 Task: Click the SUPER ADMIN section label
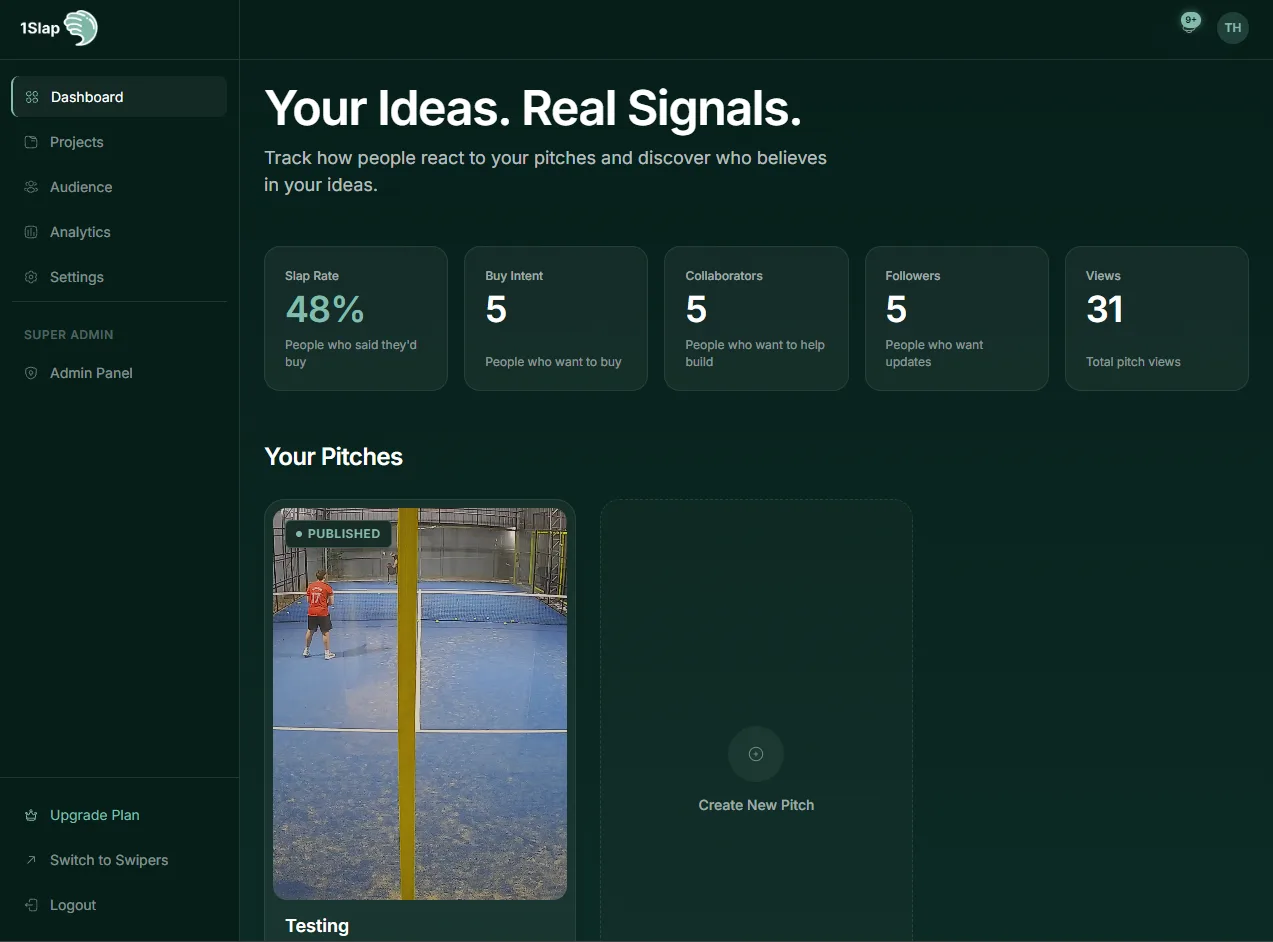(x=69, y=335)
